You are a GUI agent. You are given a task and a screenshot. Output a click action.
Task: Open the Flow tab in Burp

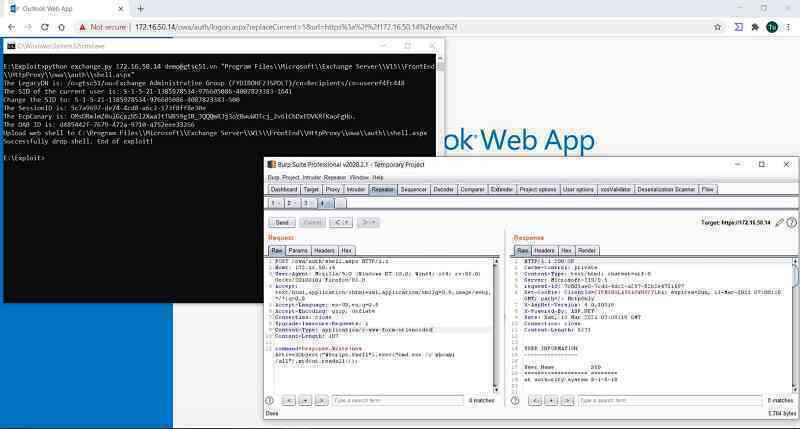(x=708, y=189)
